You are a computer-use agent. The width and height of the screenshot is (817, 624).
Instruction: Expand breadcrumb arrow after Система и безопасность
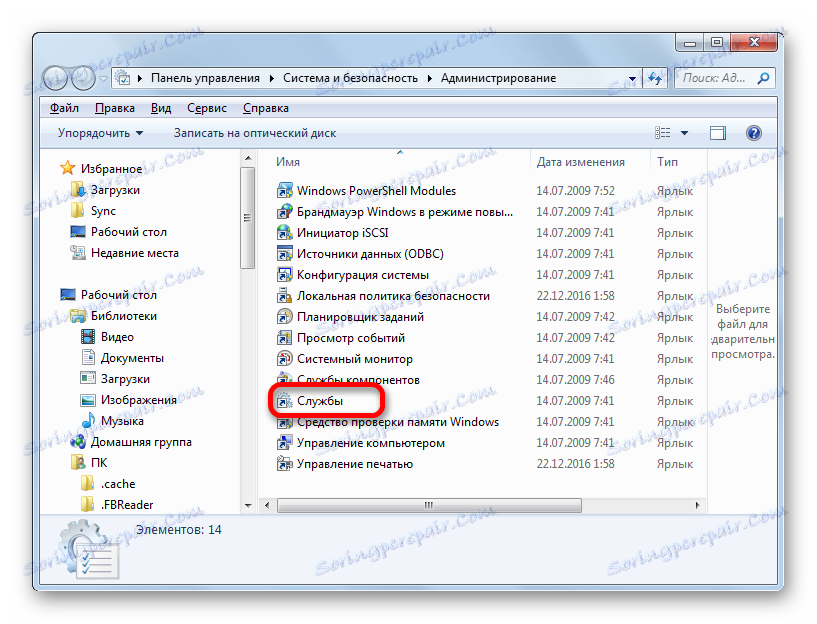pyautogui.click(x=430, y=78)
